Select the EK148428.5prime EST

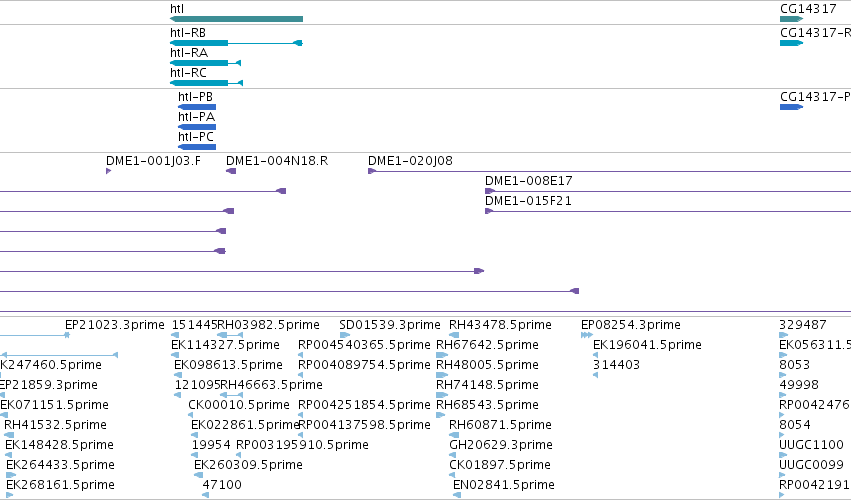coord(9,455)
